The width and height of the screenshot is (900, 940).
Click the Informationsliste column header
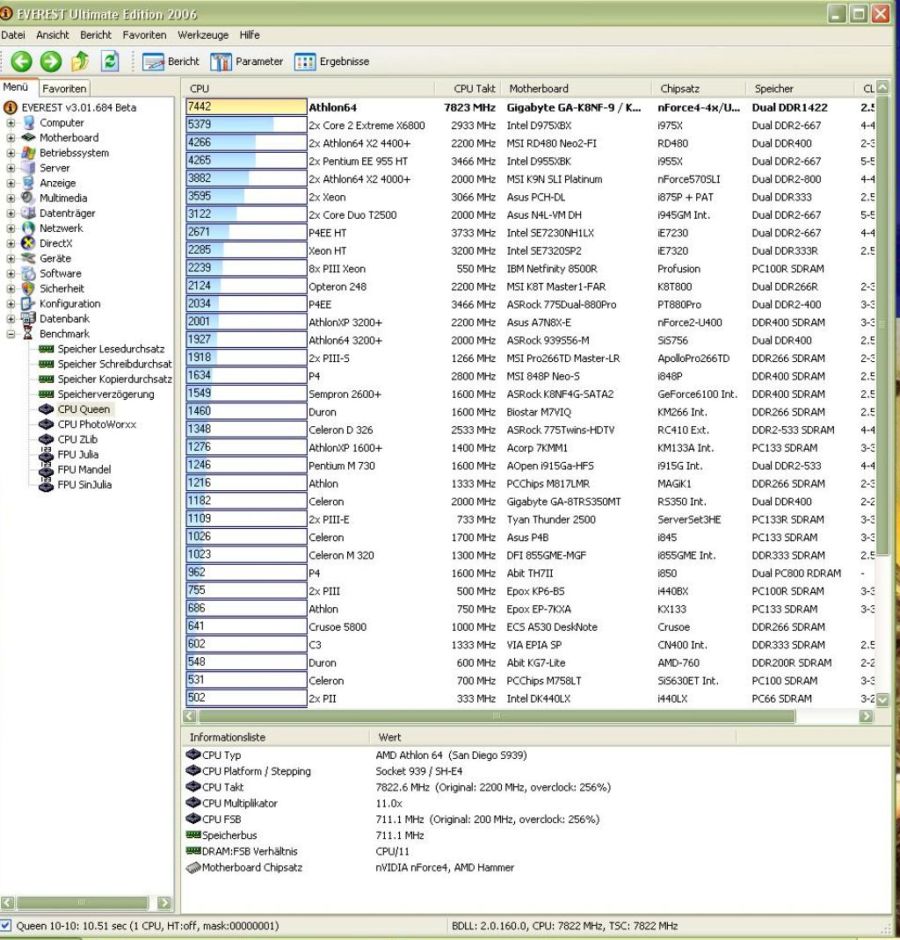pyautogui.click(x=275, y=737)
